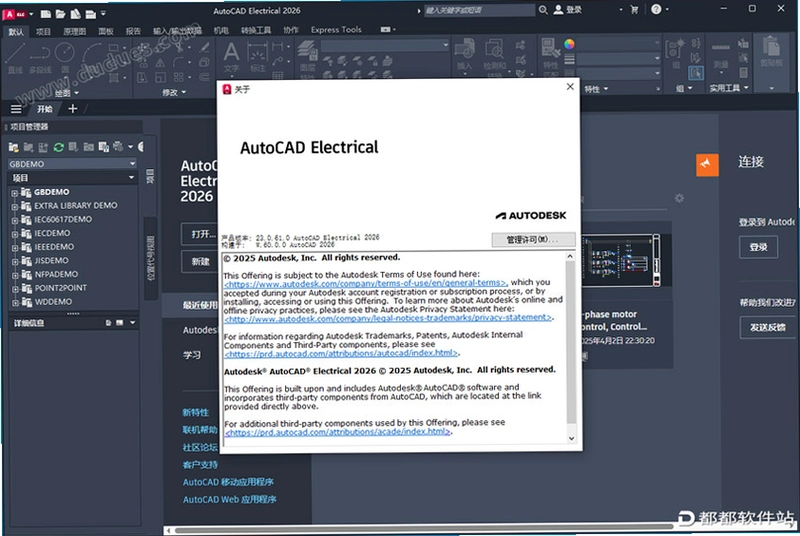Click the Open file folder icon in quick access toolbar
Screen dimensions: 800x536
[x=60, y=14]
